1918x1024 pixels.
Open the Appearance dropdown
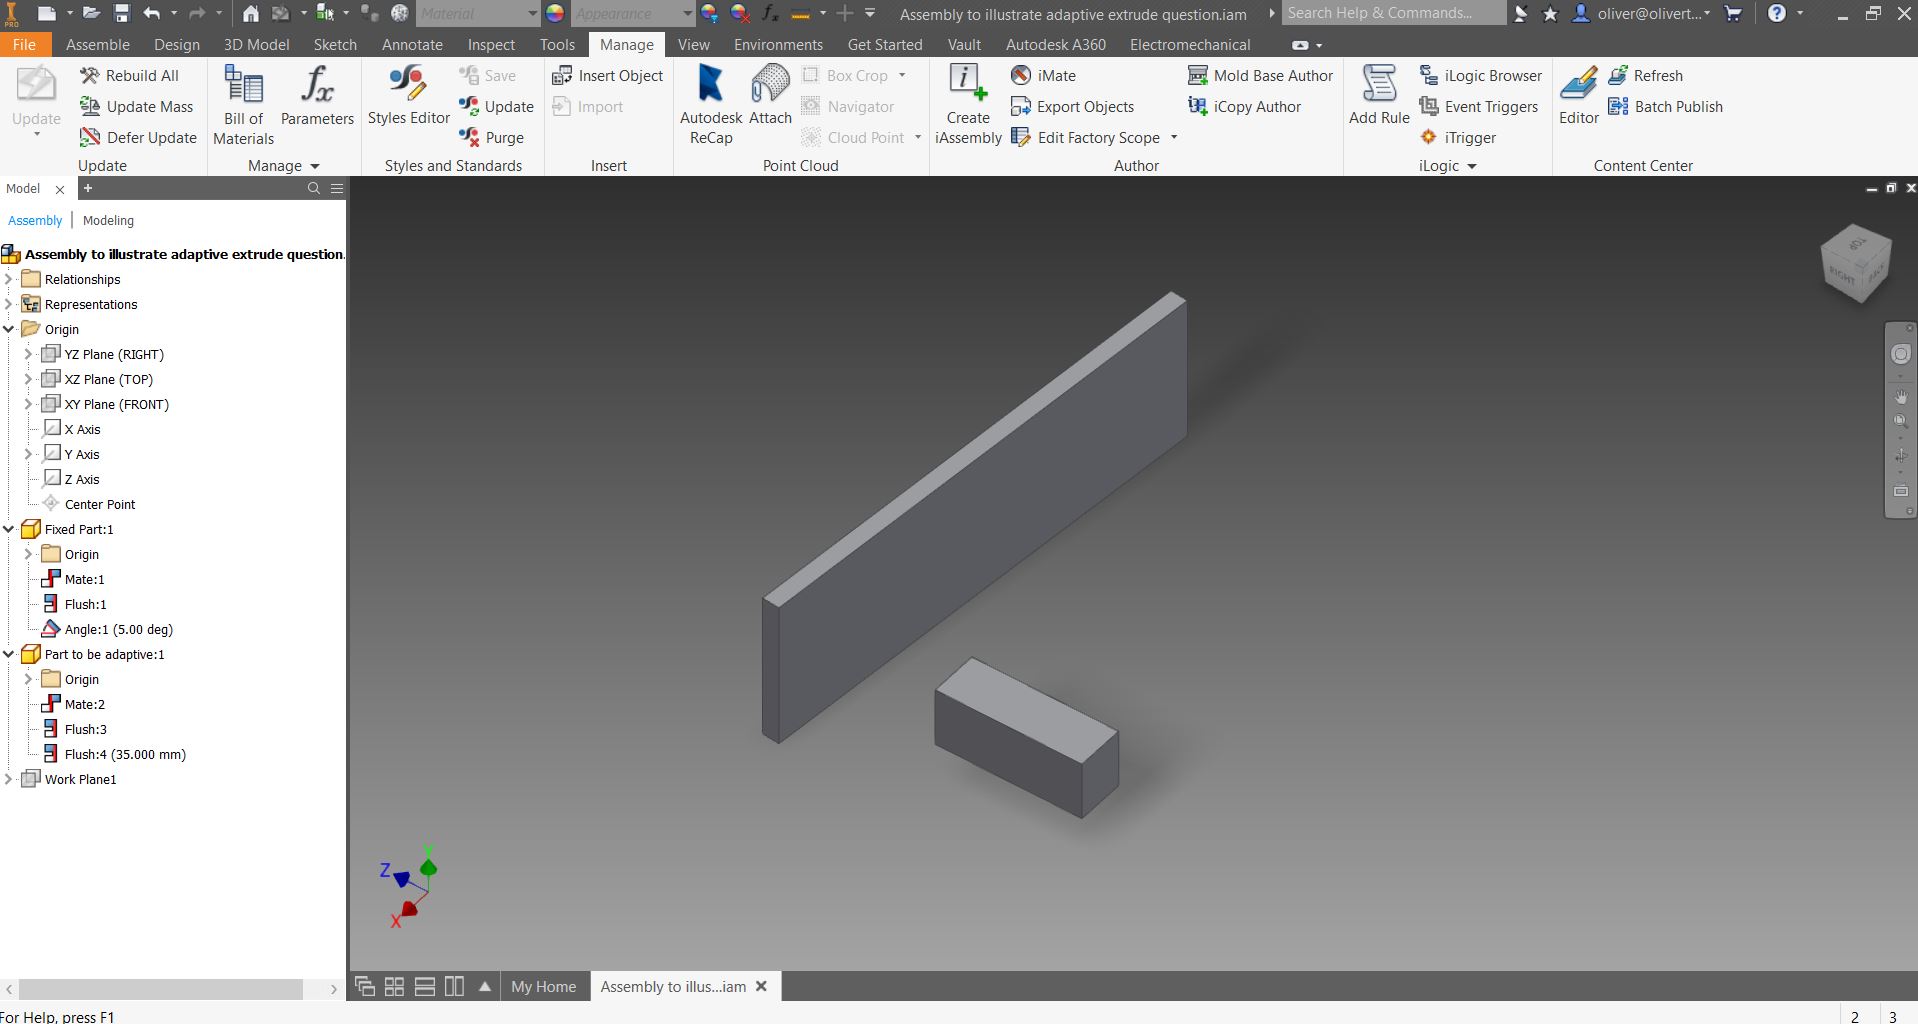687,13
